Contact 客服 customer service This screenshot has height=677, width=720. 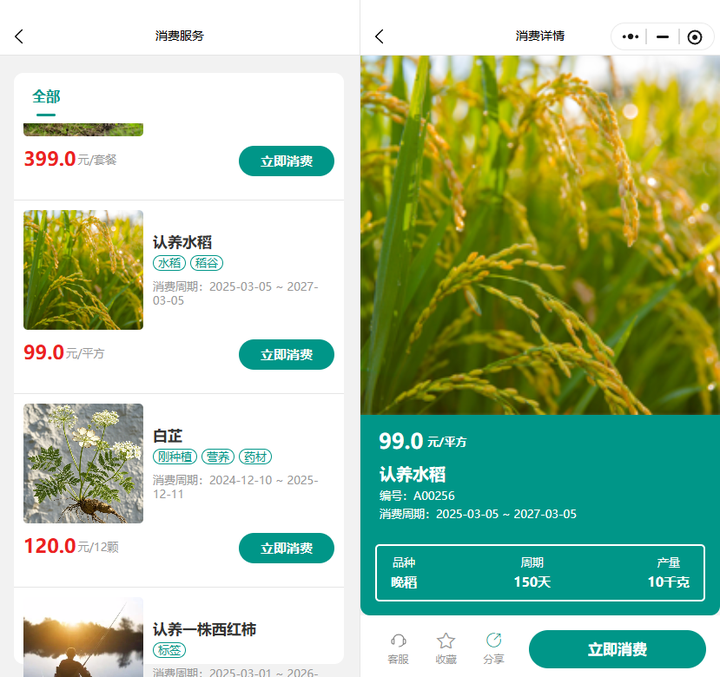coord(398,647)
